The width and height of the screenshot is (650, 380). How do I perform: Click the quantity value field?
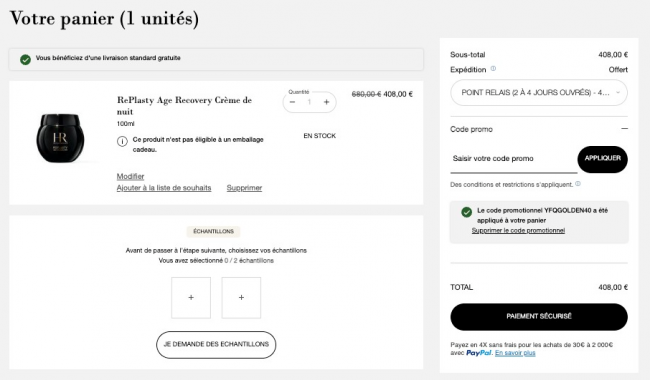tap(309, 102)
